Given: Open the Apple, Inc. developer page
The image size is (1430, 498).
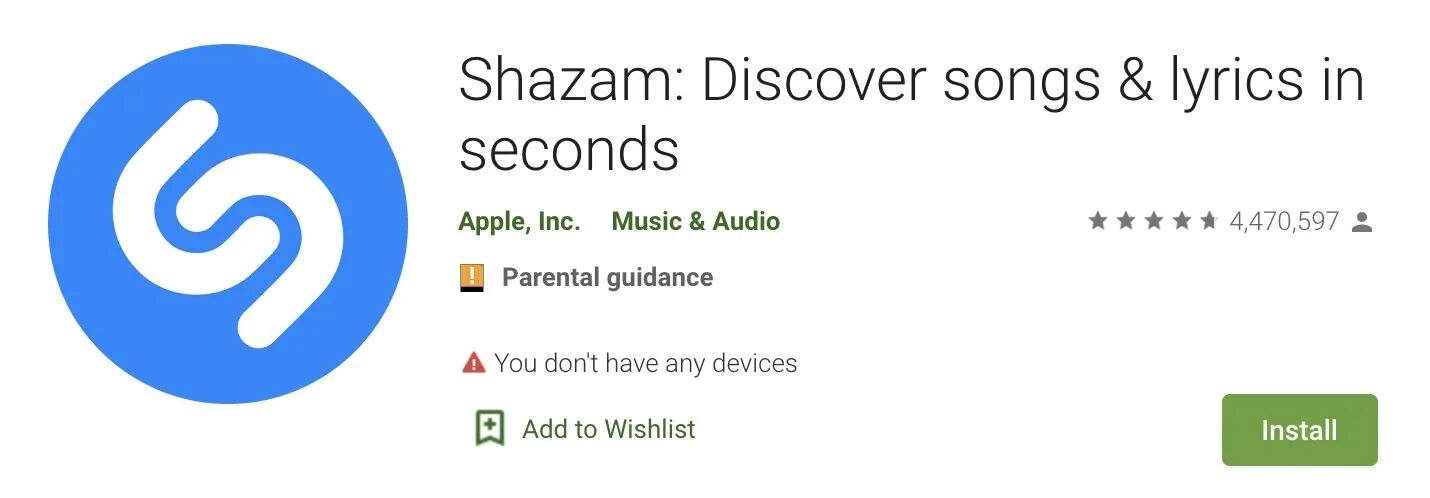Looking at the screenshot, I should pyautogui.click(x=519, y=222).
